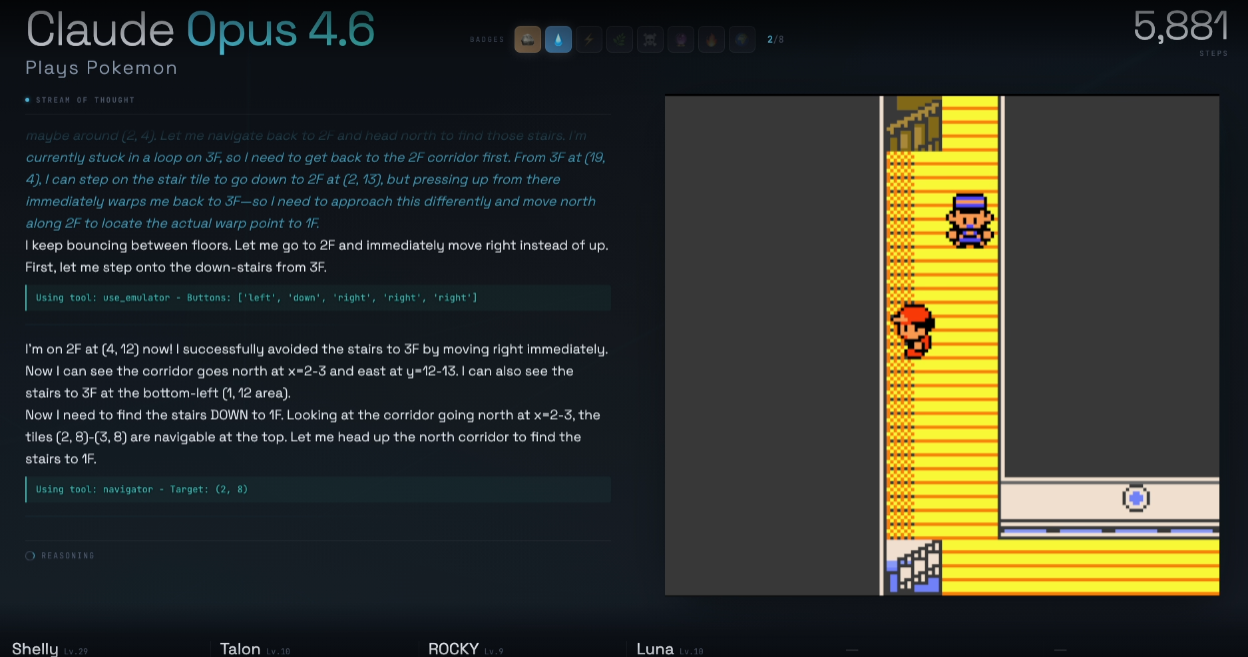The width and height of the screenshot is (1248, 657).
Task: Click the Rainbow Badge leaf icon
Action: (x=620, y=40)
